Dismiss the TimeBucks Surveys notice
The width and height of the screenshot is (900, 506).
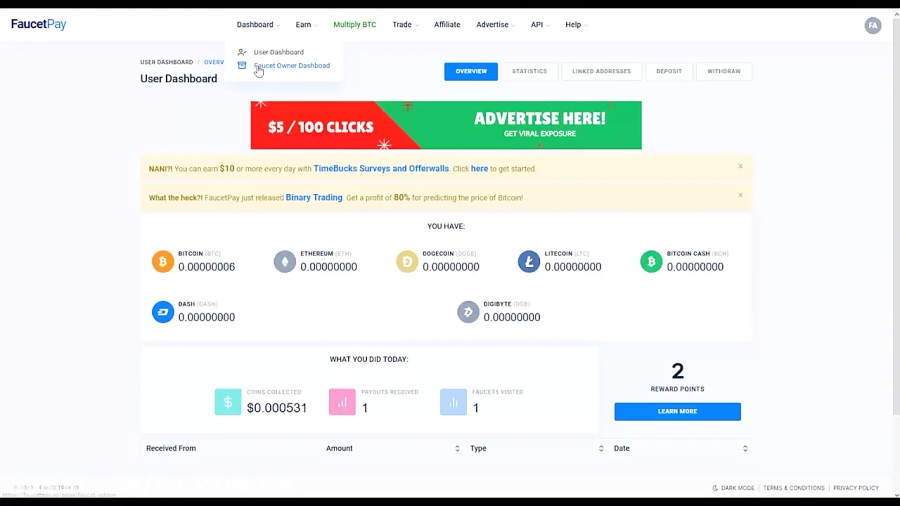click(x=740, y=166)
